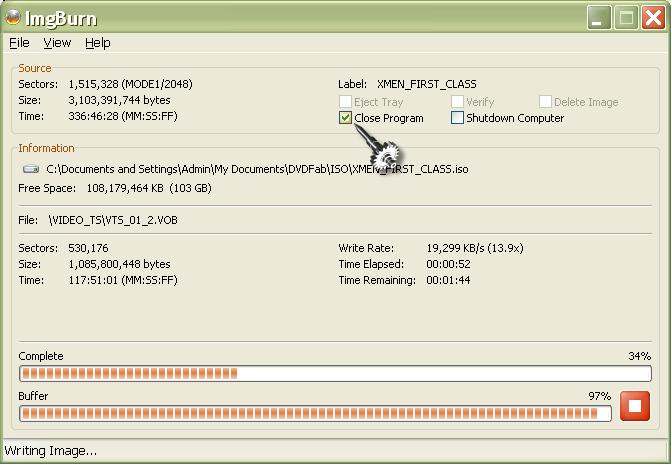Click the source time 336:46:28 value
Viewport: 671px width, 464px height.
point(123,116)
